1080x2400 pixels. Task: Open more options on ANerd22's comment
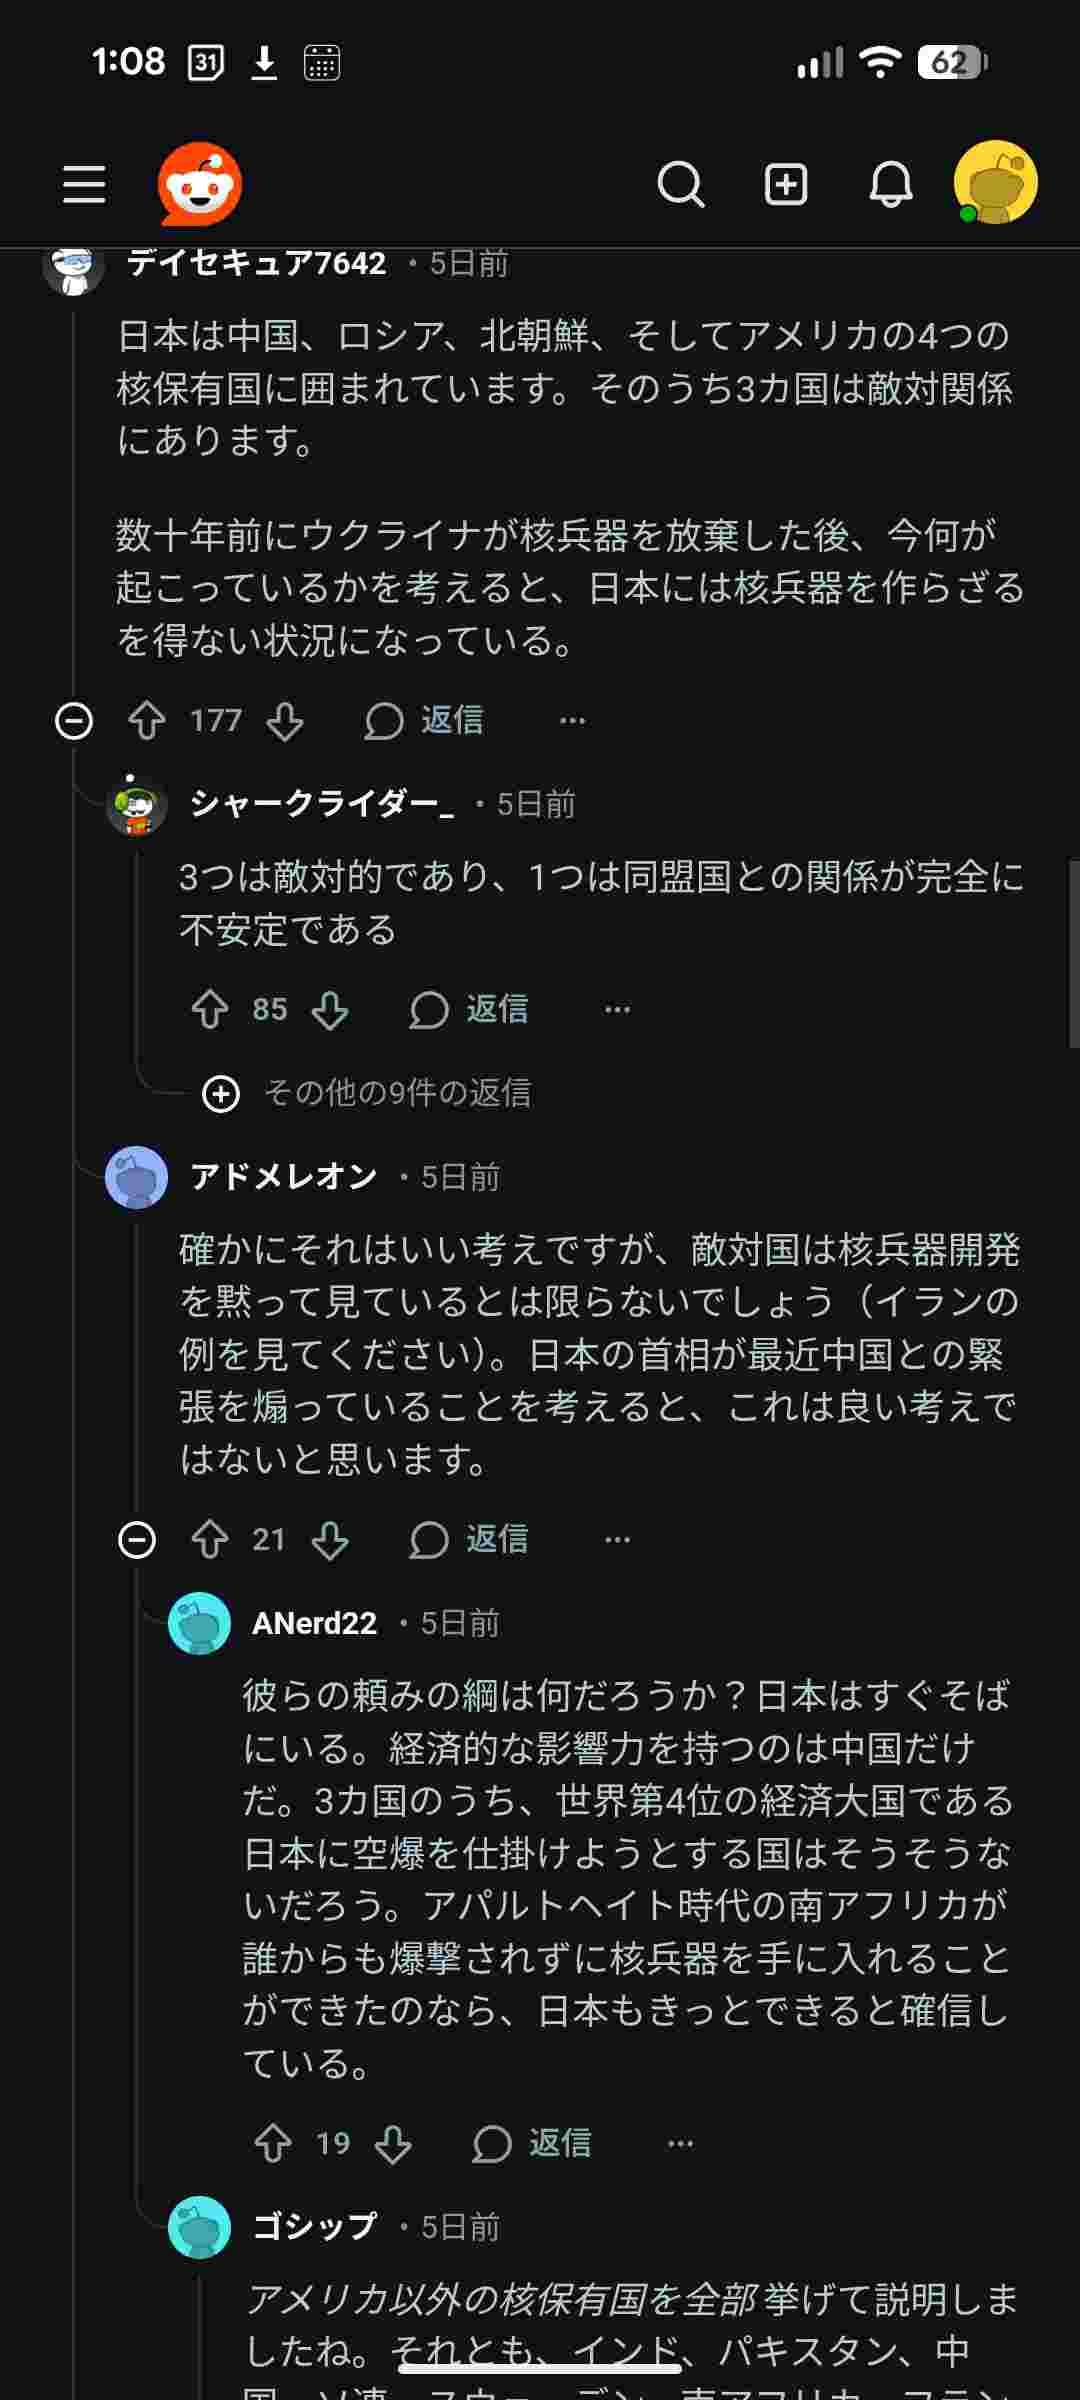tap(680, 2144)
